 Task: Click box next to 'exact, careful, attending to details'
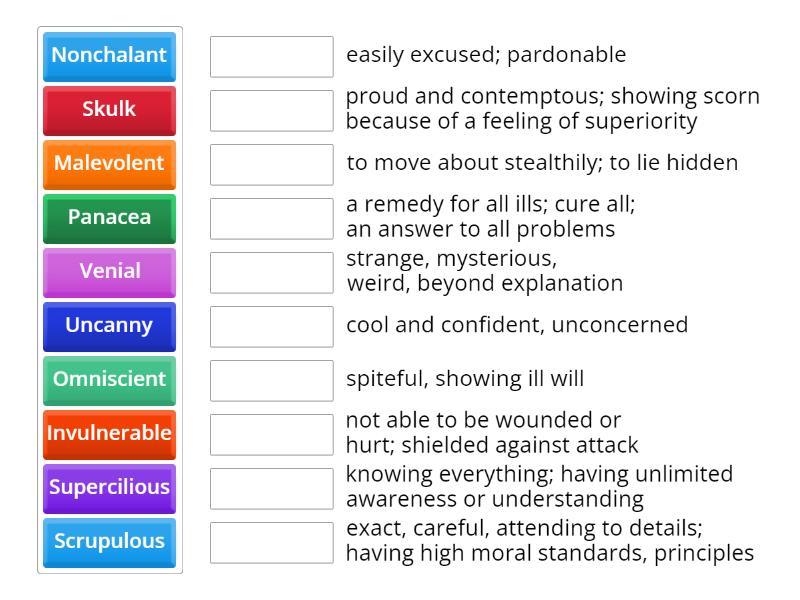click(271, 542)
